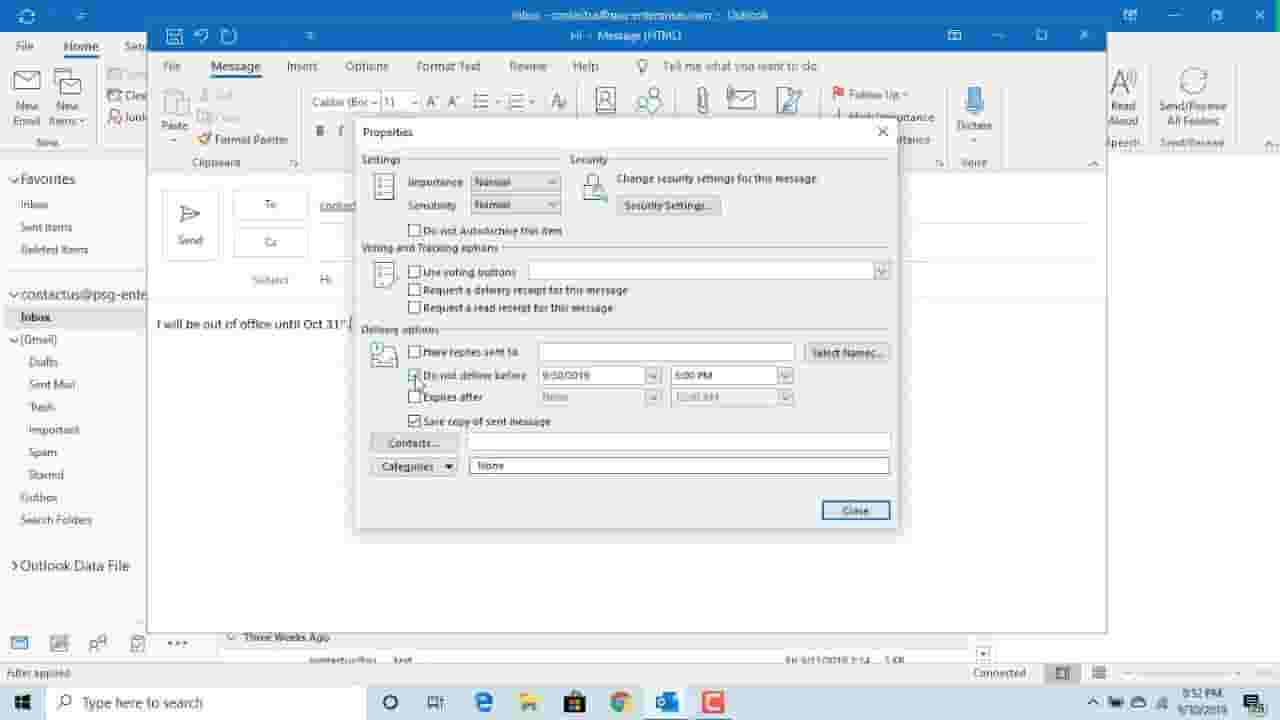
Task: Click the Send message button
Action: pos(190,225)
